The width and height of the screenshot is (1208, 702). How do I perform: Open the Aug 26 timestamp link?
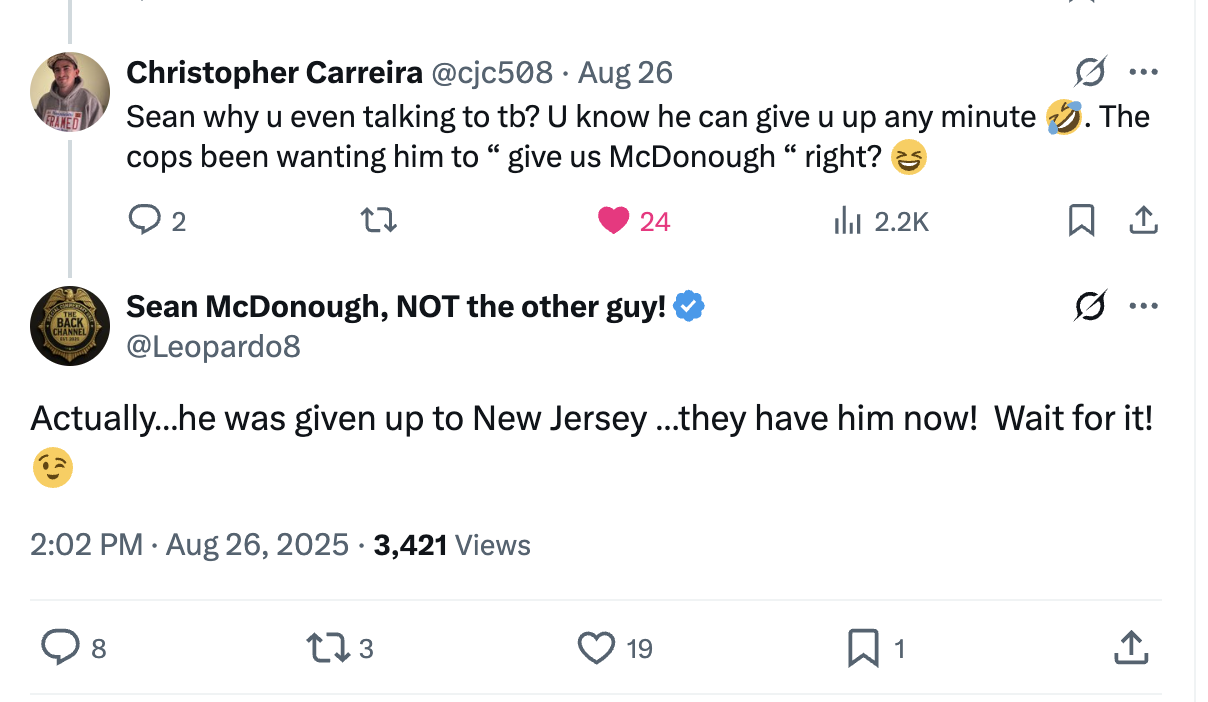pyautogui.click(x=626, y=72)
